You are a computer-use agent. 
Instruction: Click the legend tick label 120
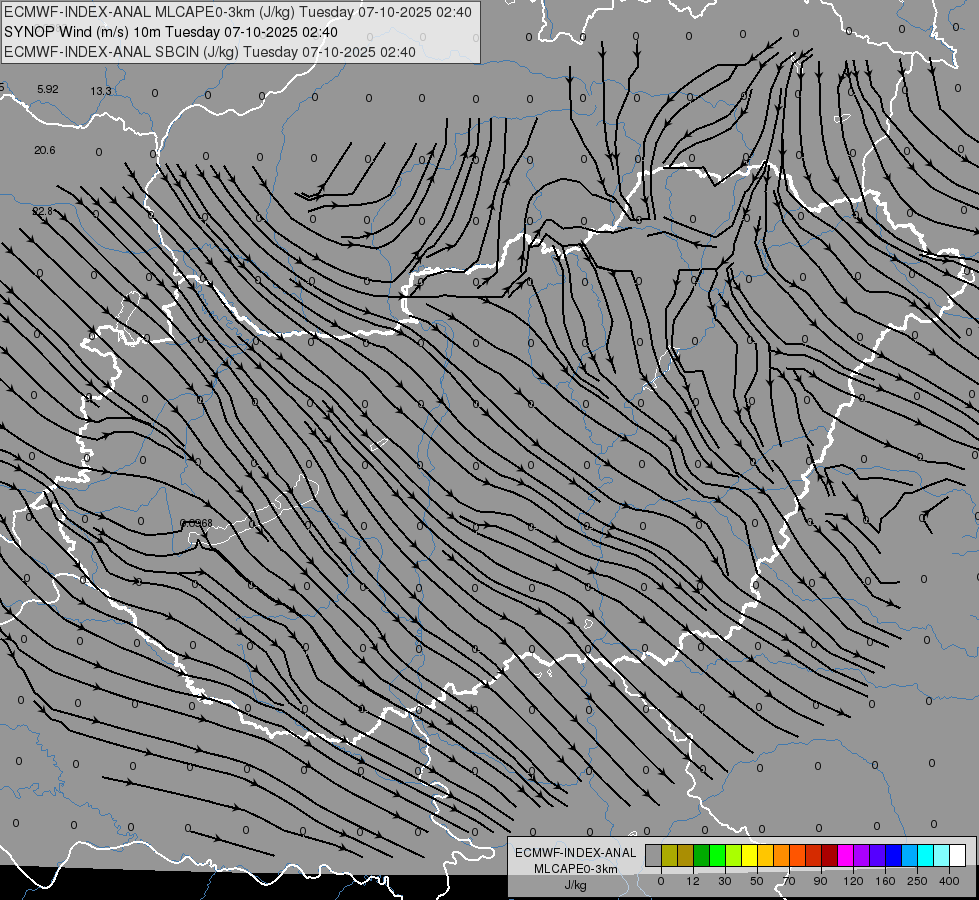853,881
